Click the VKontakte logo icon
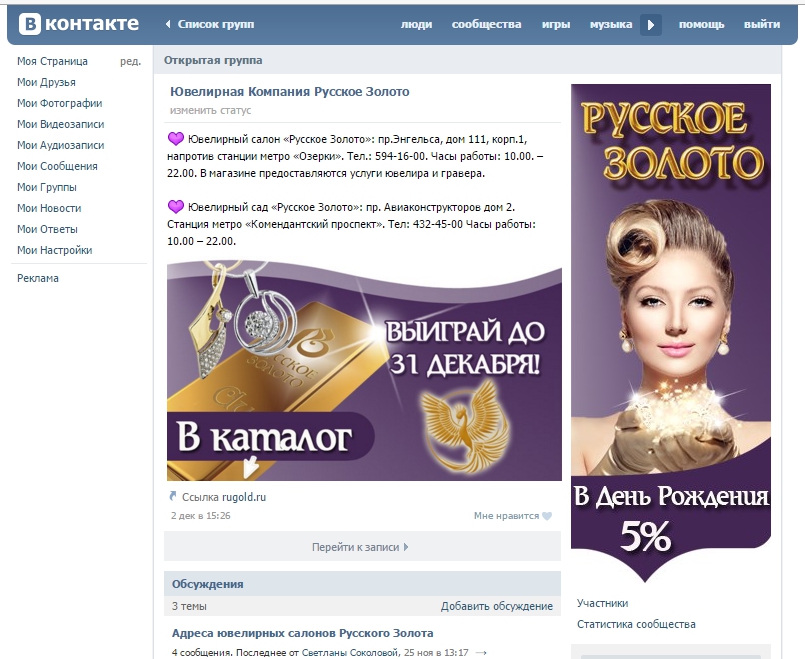The width and height of the screenshot is (805, 659). pyautogui.click(x=29, y=24)
